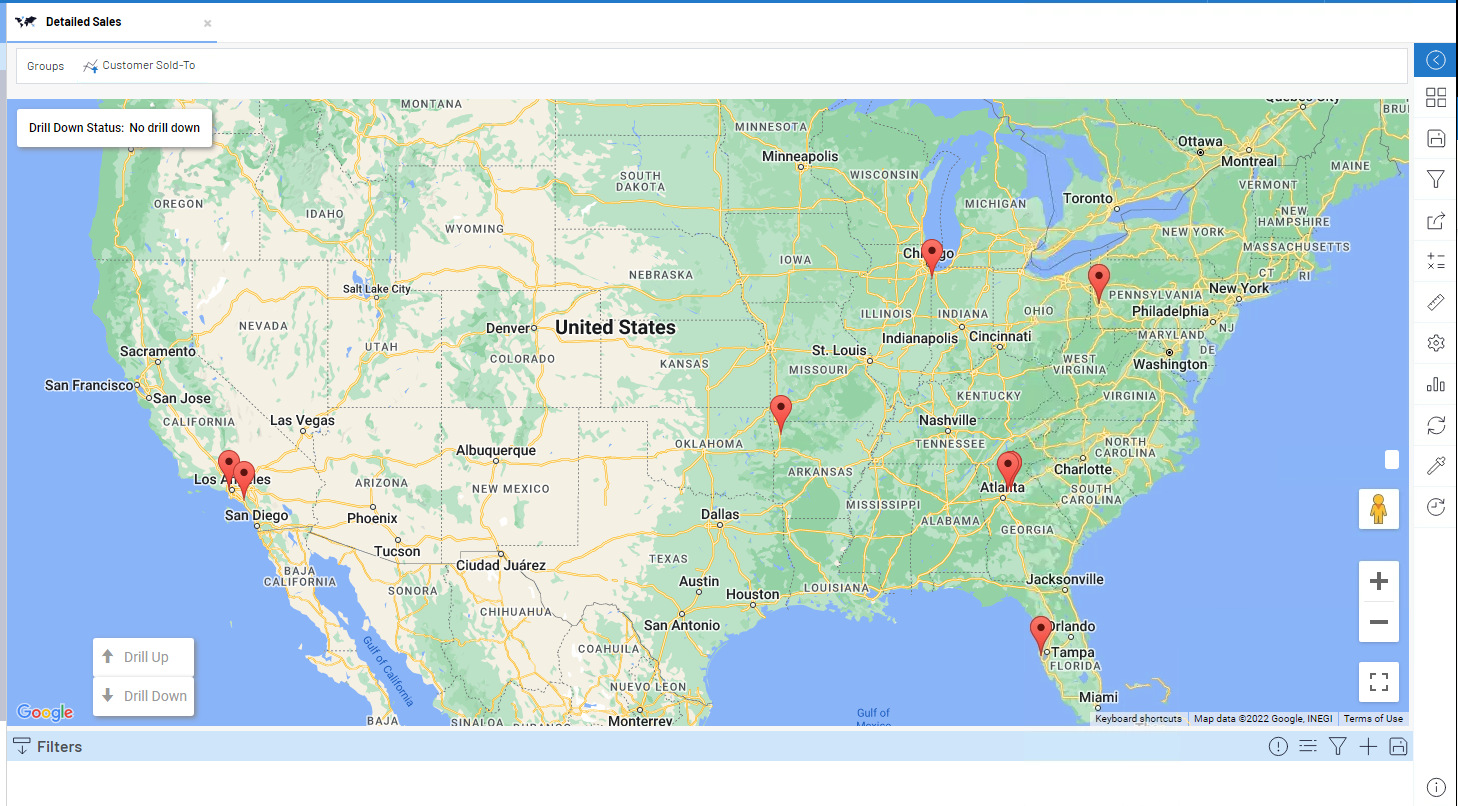Open the filter funnel icon in the right sidebar
Screen dimensions: 1458x806
pyautogui.click(x=1435, y=179)
